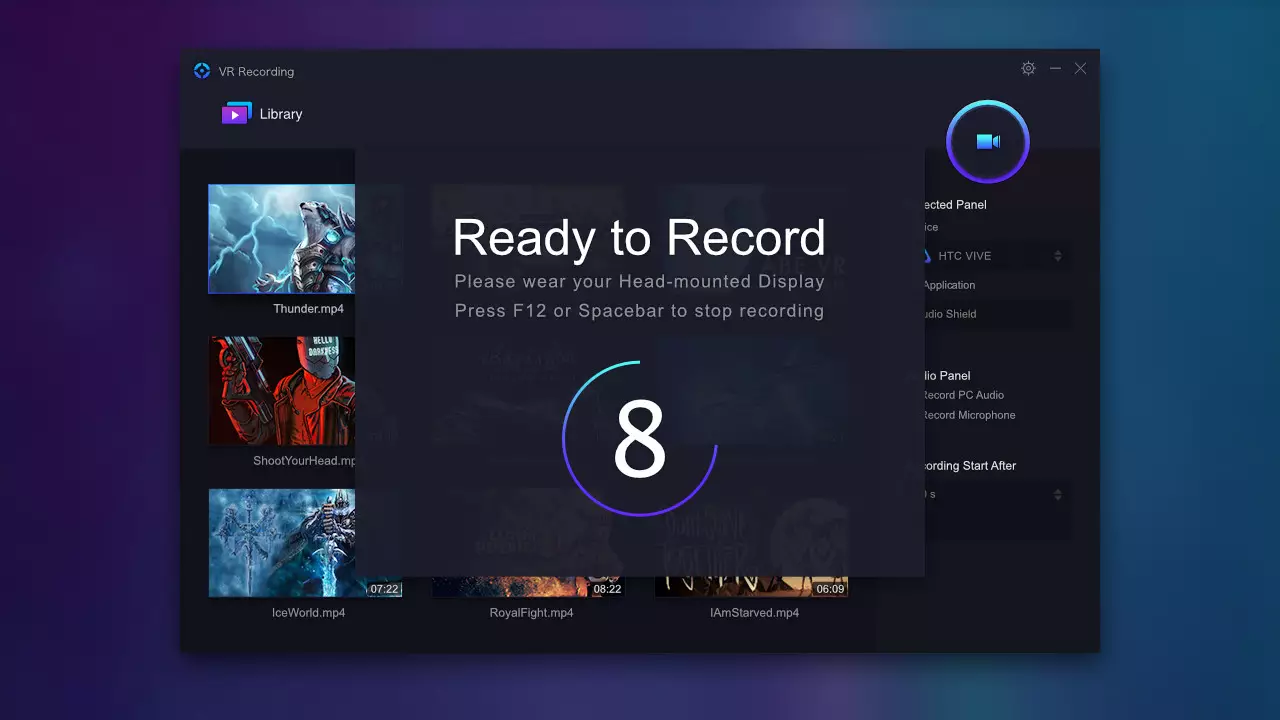Close the VR Recording window
The width and height of the screenshot is (1280, 720).
click(1080, 68)
